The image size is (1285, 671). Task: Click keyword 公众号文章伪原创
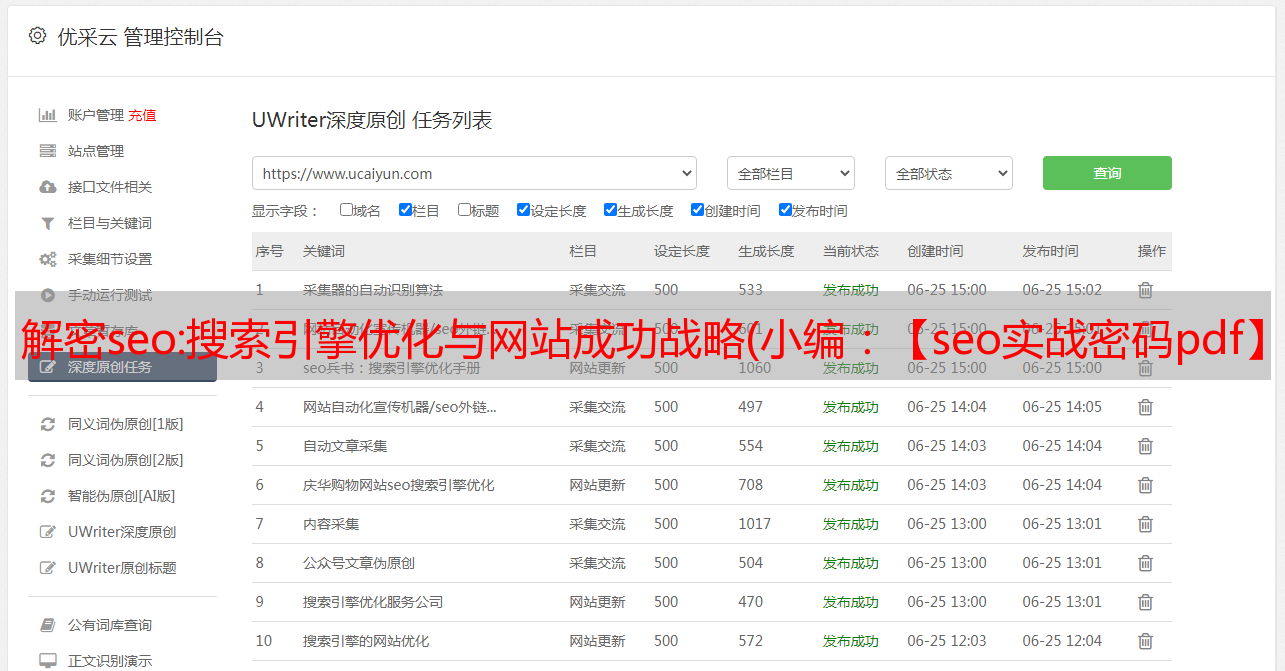point(359,563)
